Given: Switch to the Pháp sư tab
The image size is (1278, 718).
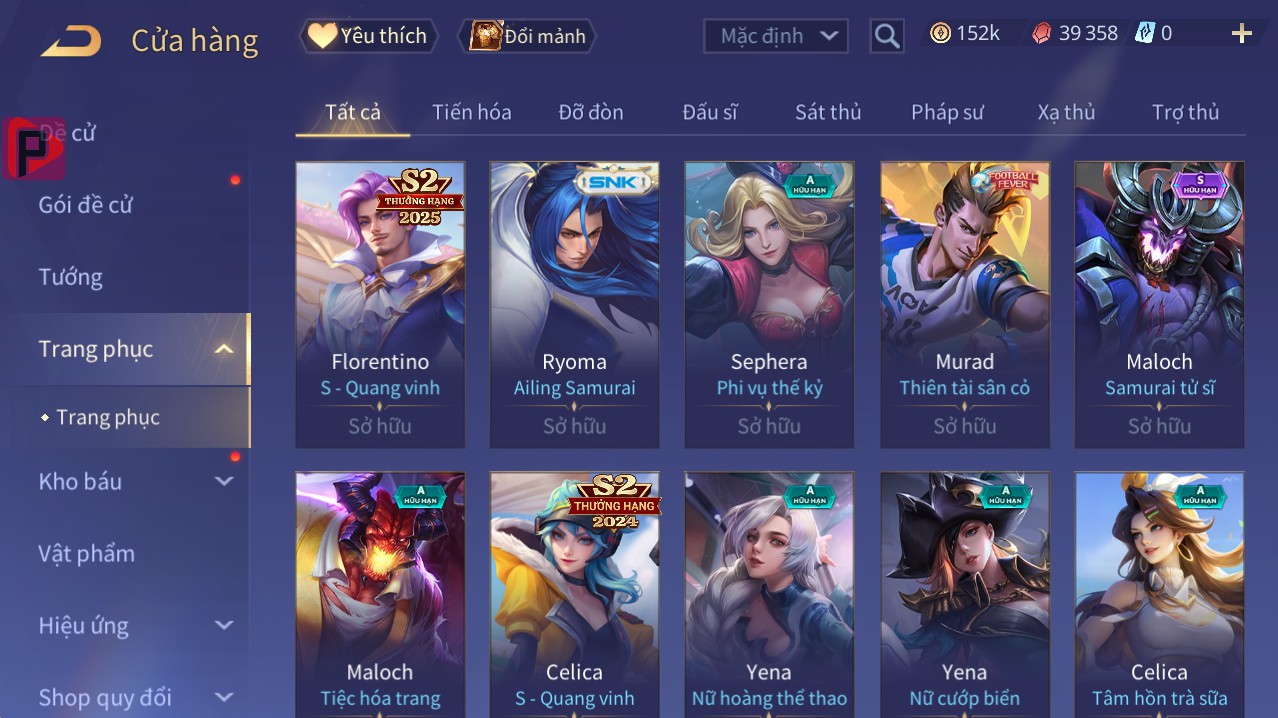Looking at the screenshot, I should click(x=947, y=112).
